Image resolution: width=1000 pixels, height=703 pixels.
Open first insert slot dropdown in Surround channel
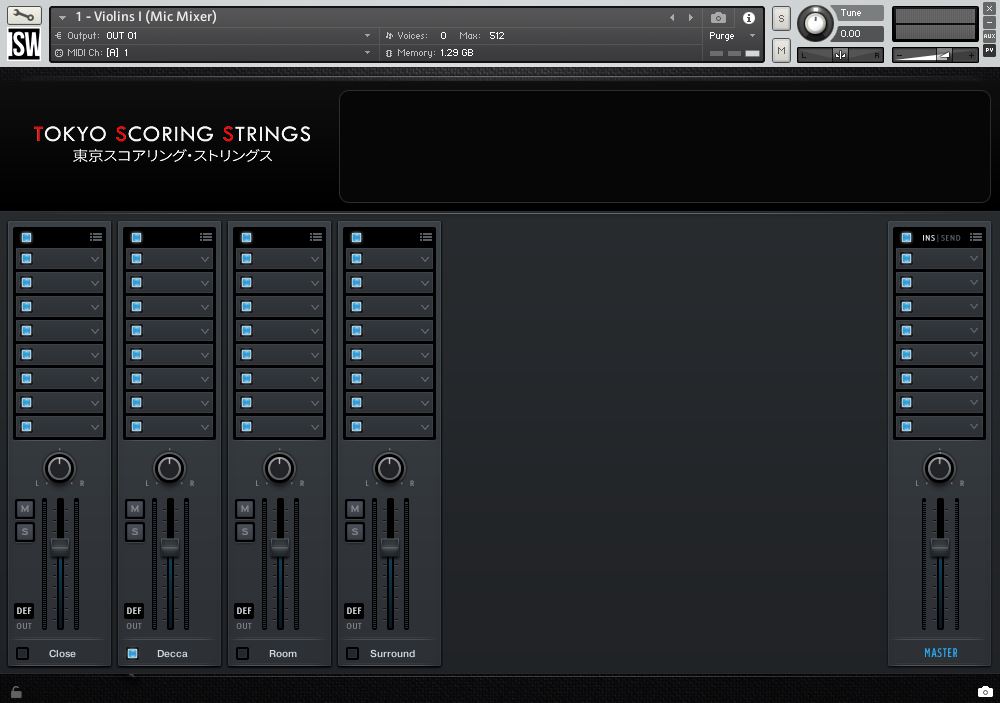pyautogui.click(x=425, y=259)
